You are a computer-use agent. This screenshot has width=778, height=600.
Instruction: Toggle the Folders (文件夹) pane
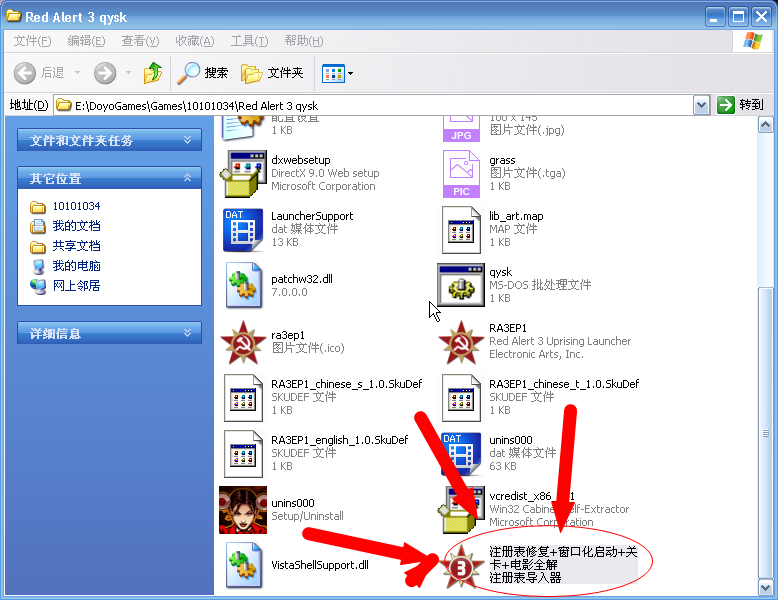click(x=272, y=73)
